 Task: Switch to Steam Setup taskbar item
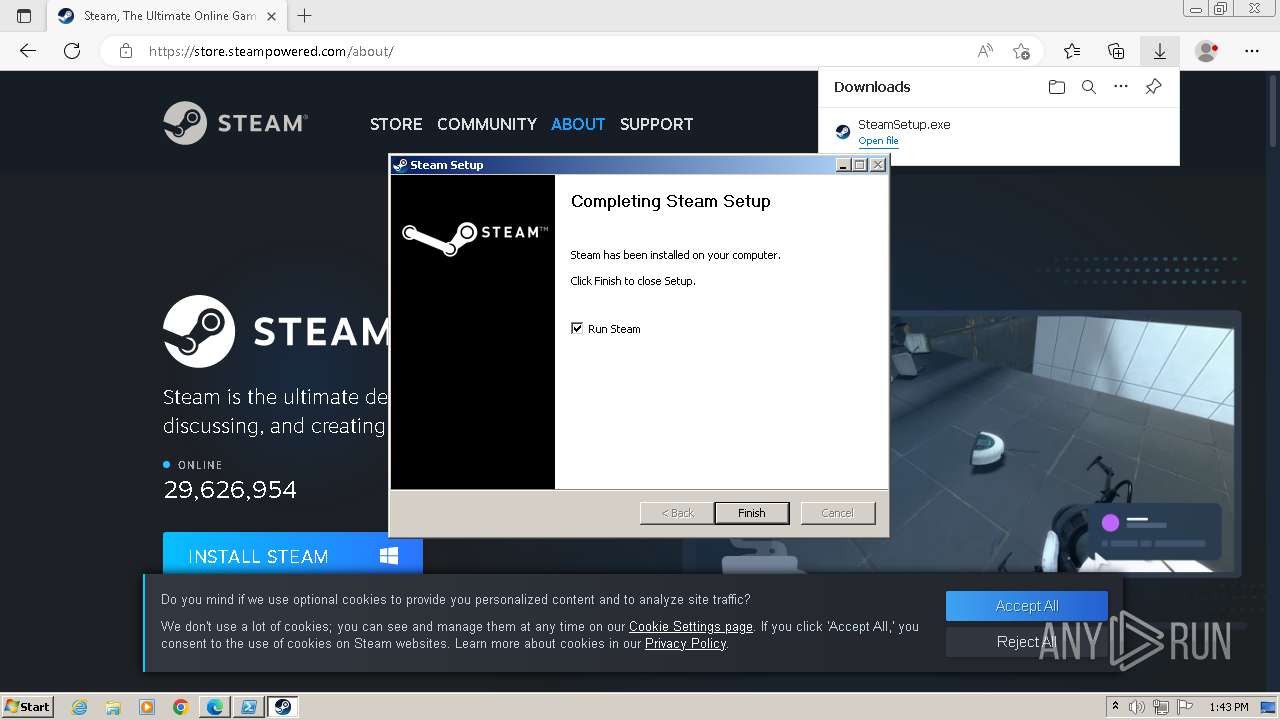tap(283, 707)
